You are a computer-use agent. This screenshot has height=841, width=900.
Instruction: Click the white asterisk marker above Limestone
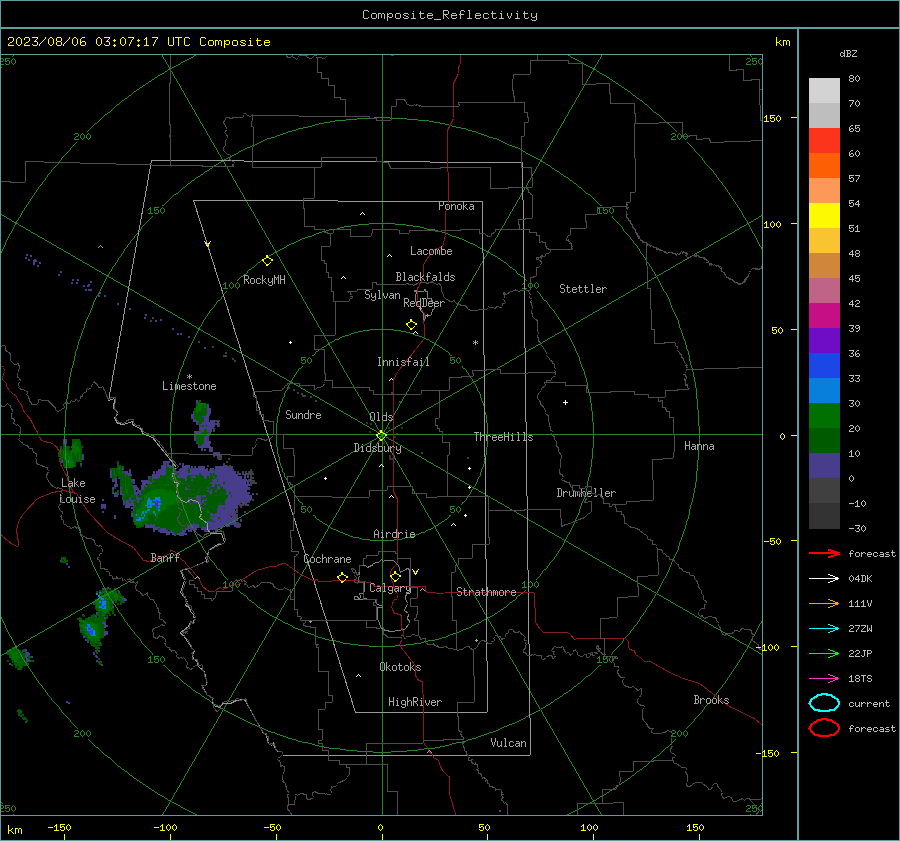pyautogui.click(x=189, y=377)
